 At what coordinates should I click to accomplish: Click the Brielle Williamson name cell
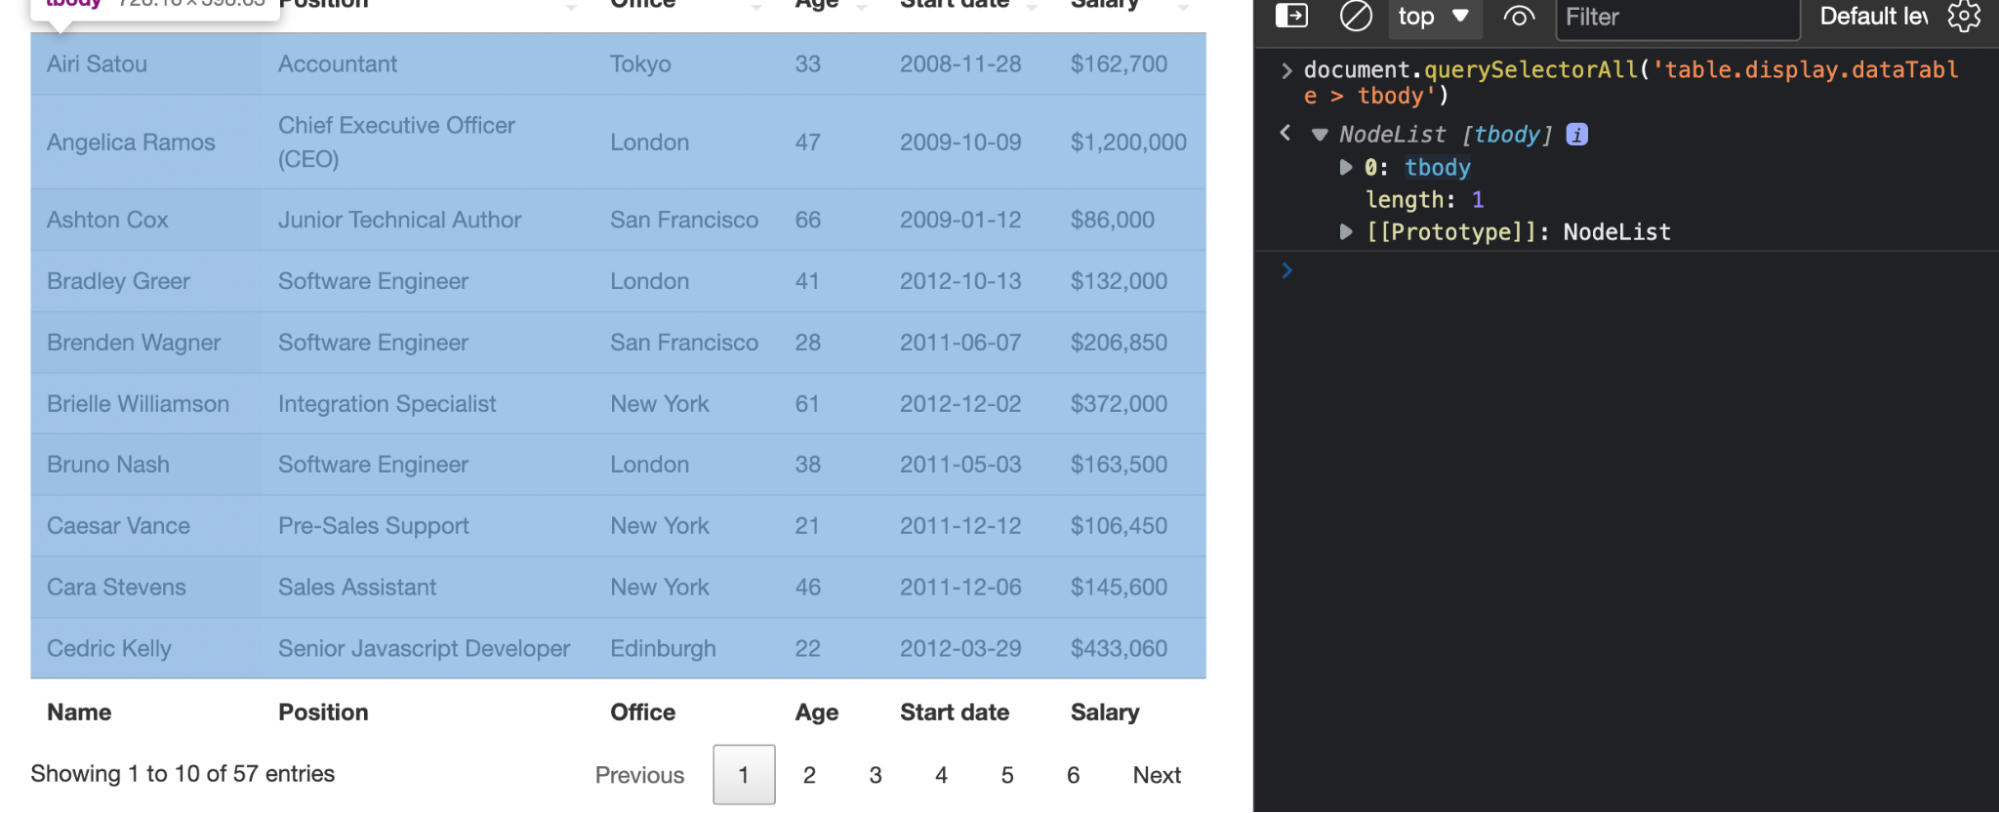point(146,404)
